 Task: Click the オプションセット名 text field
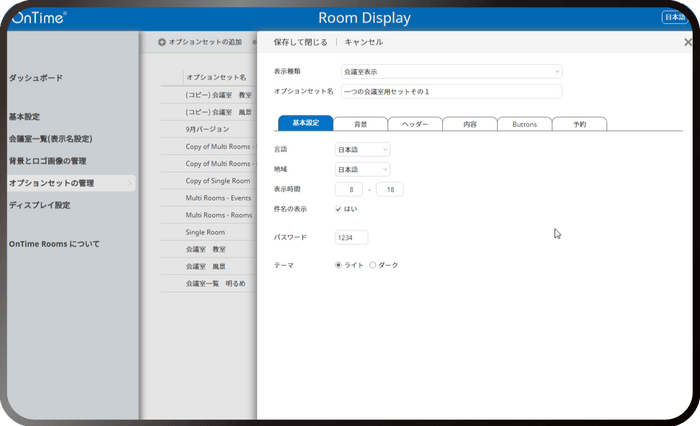tap(451, 92)
